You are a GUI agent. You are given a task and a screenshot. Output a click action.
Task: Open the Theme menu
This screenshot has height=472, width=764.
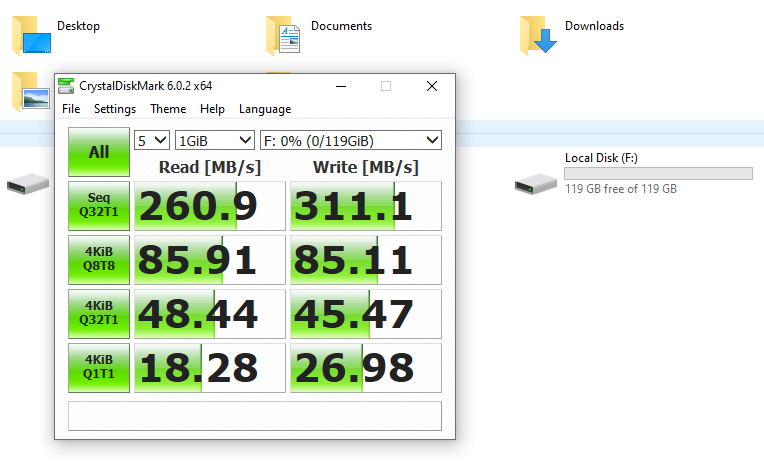168,109
